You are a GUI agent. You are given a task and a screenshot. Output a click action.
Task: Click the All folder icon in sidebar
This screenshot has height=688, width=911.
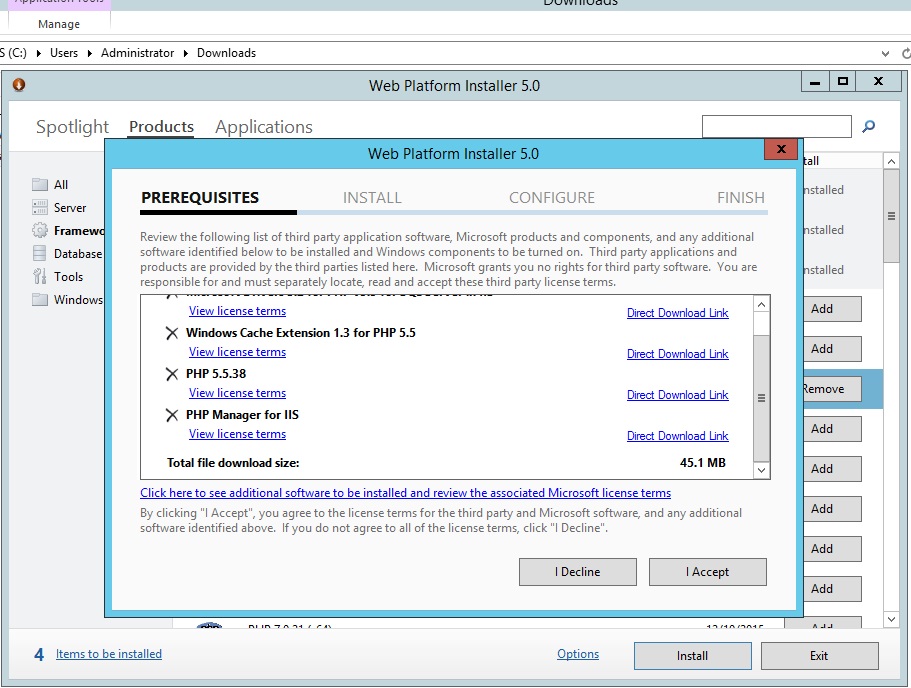40,185
